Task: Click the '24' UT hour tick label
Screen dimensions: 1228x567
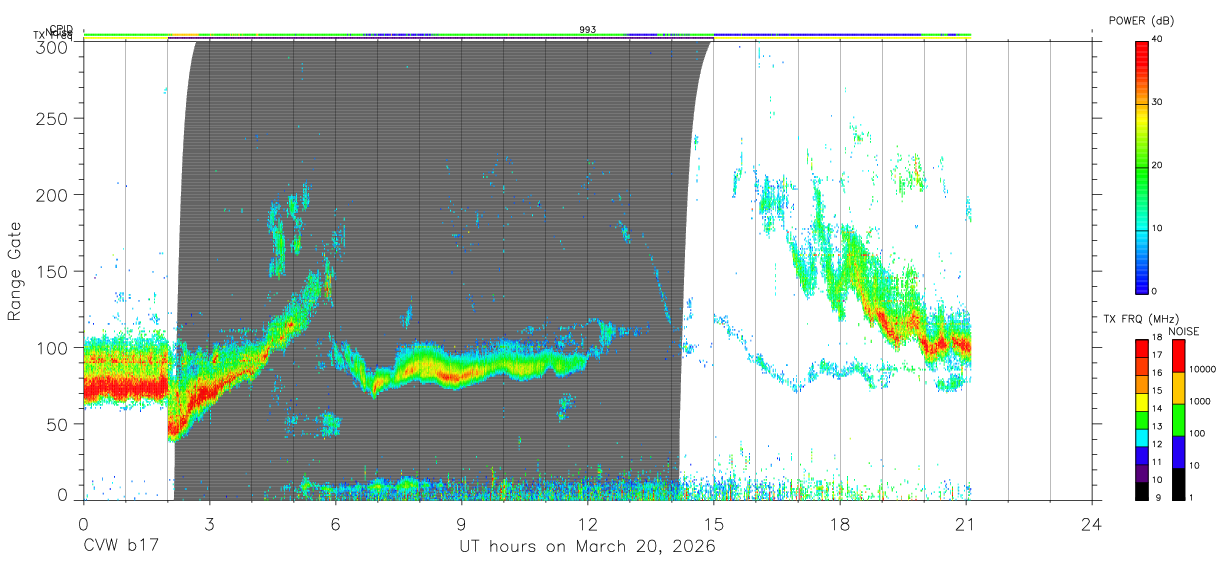Action: tap(1092, 522)
